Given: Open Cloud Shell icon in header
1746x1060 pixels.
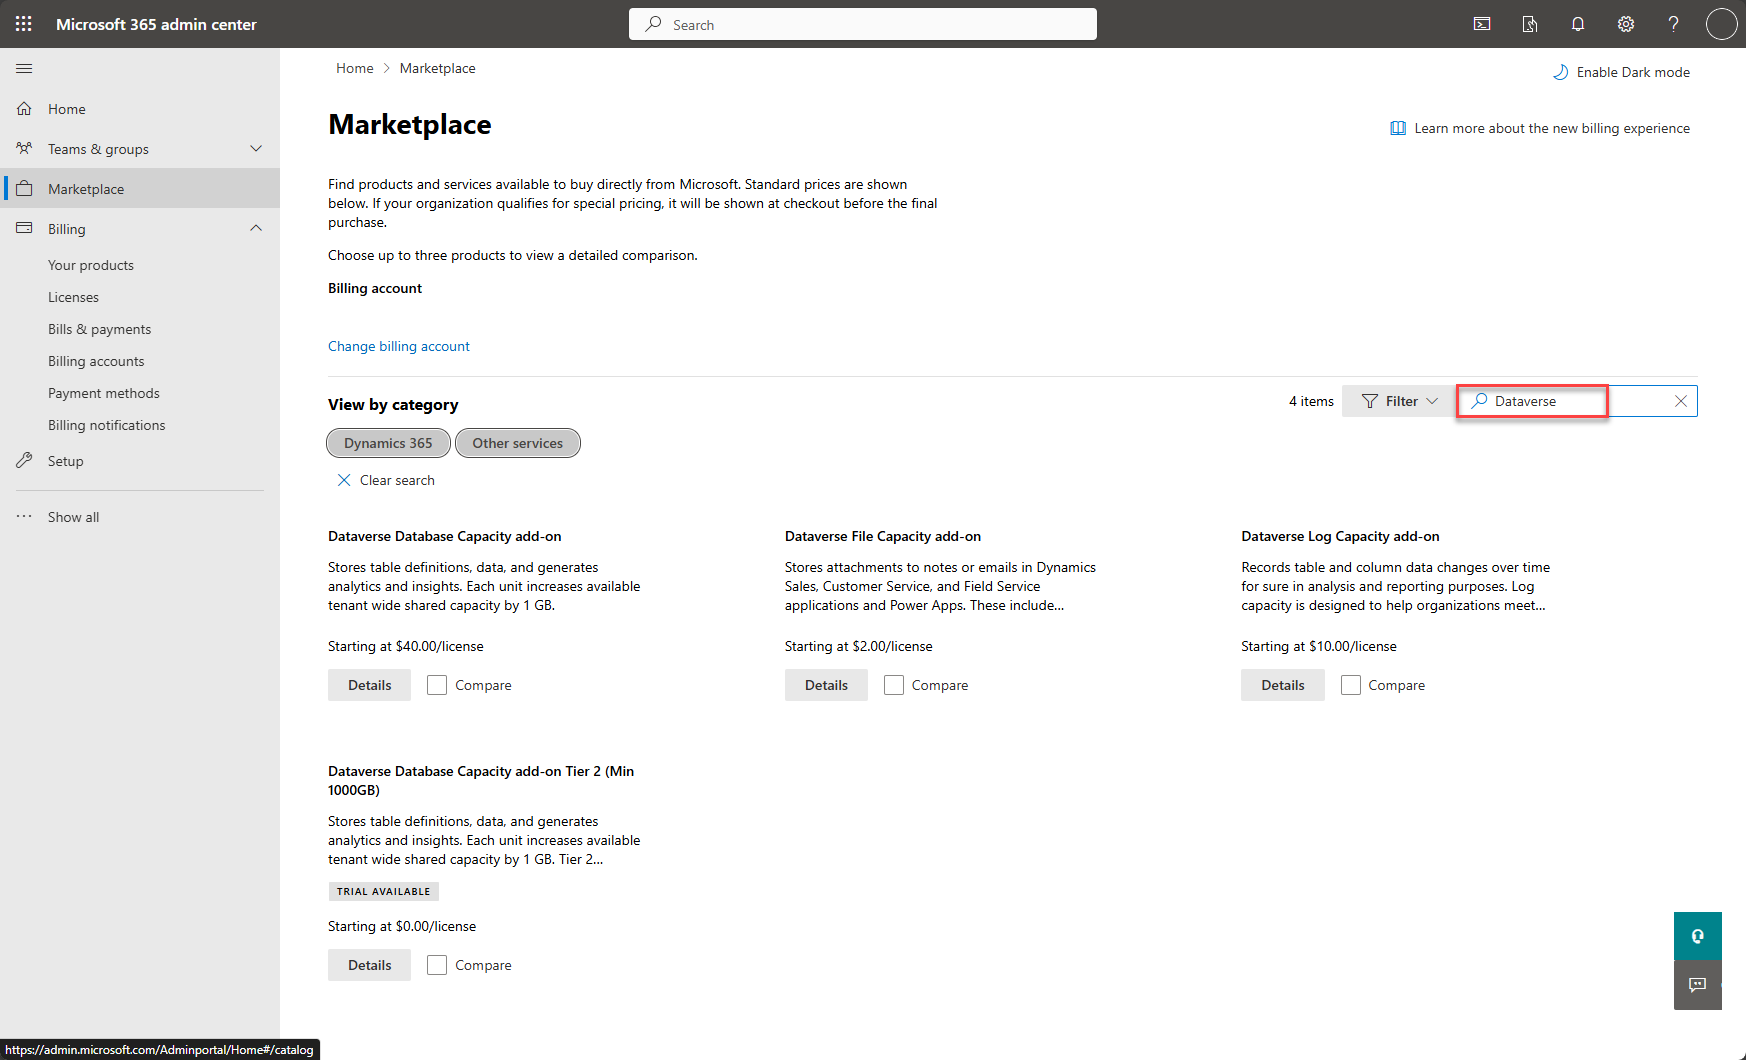Looking at the screenshot, I should pos(1482,24).
